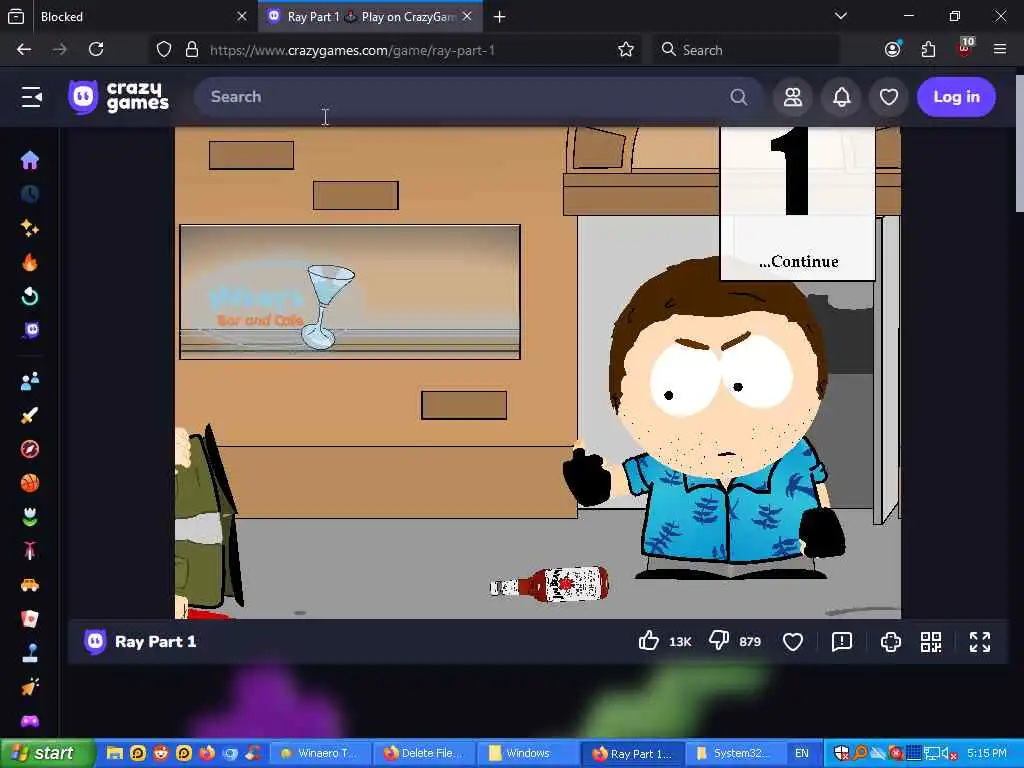List all tabs dropdown arrow

[x=841, y=16]
